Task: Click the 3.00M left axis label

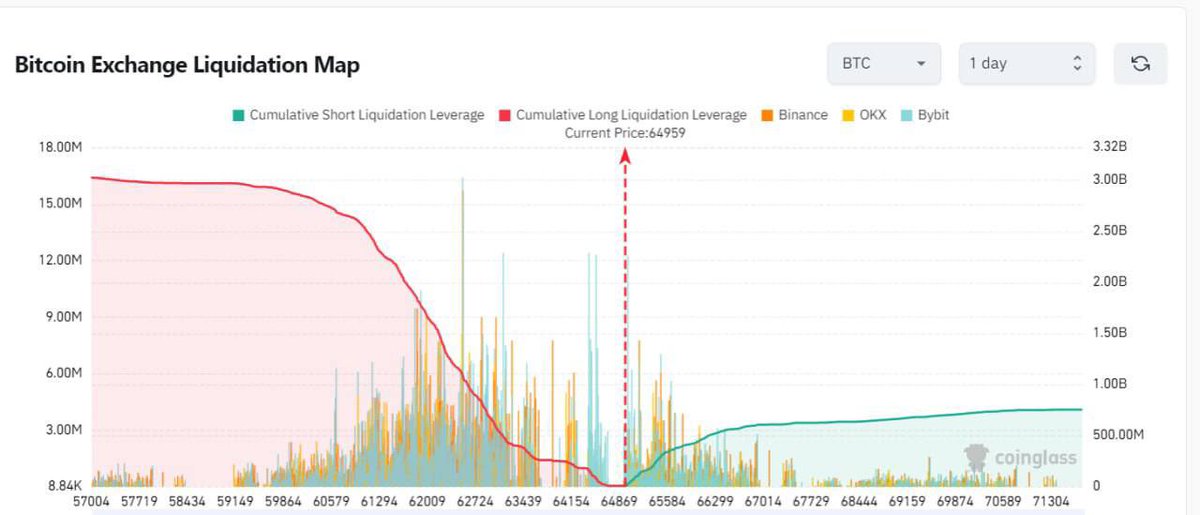Action: [x=64, y=430]
